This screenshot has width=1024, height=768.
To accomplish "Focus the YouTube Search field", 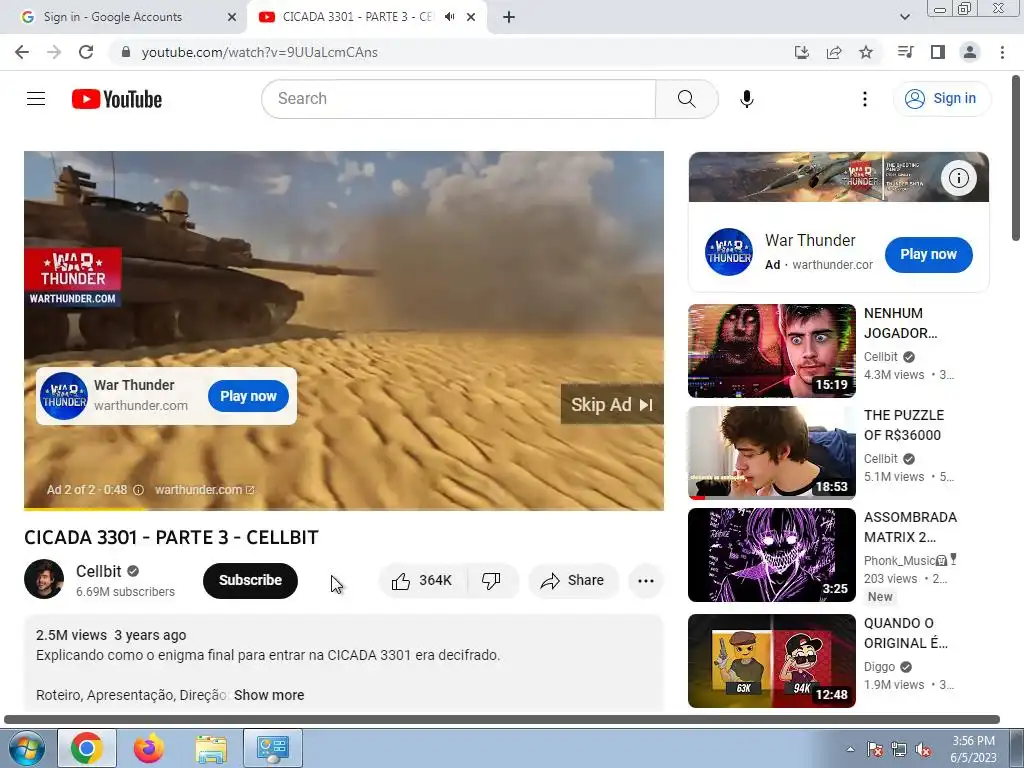I will coord(458,99).
